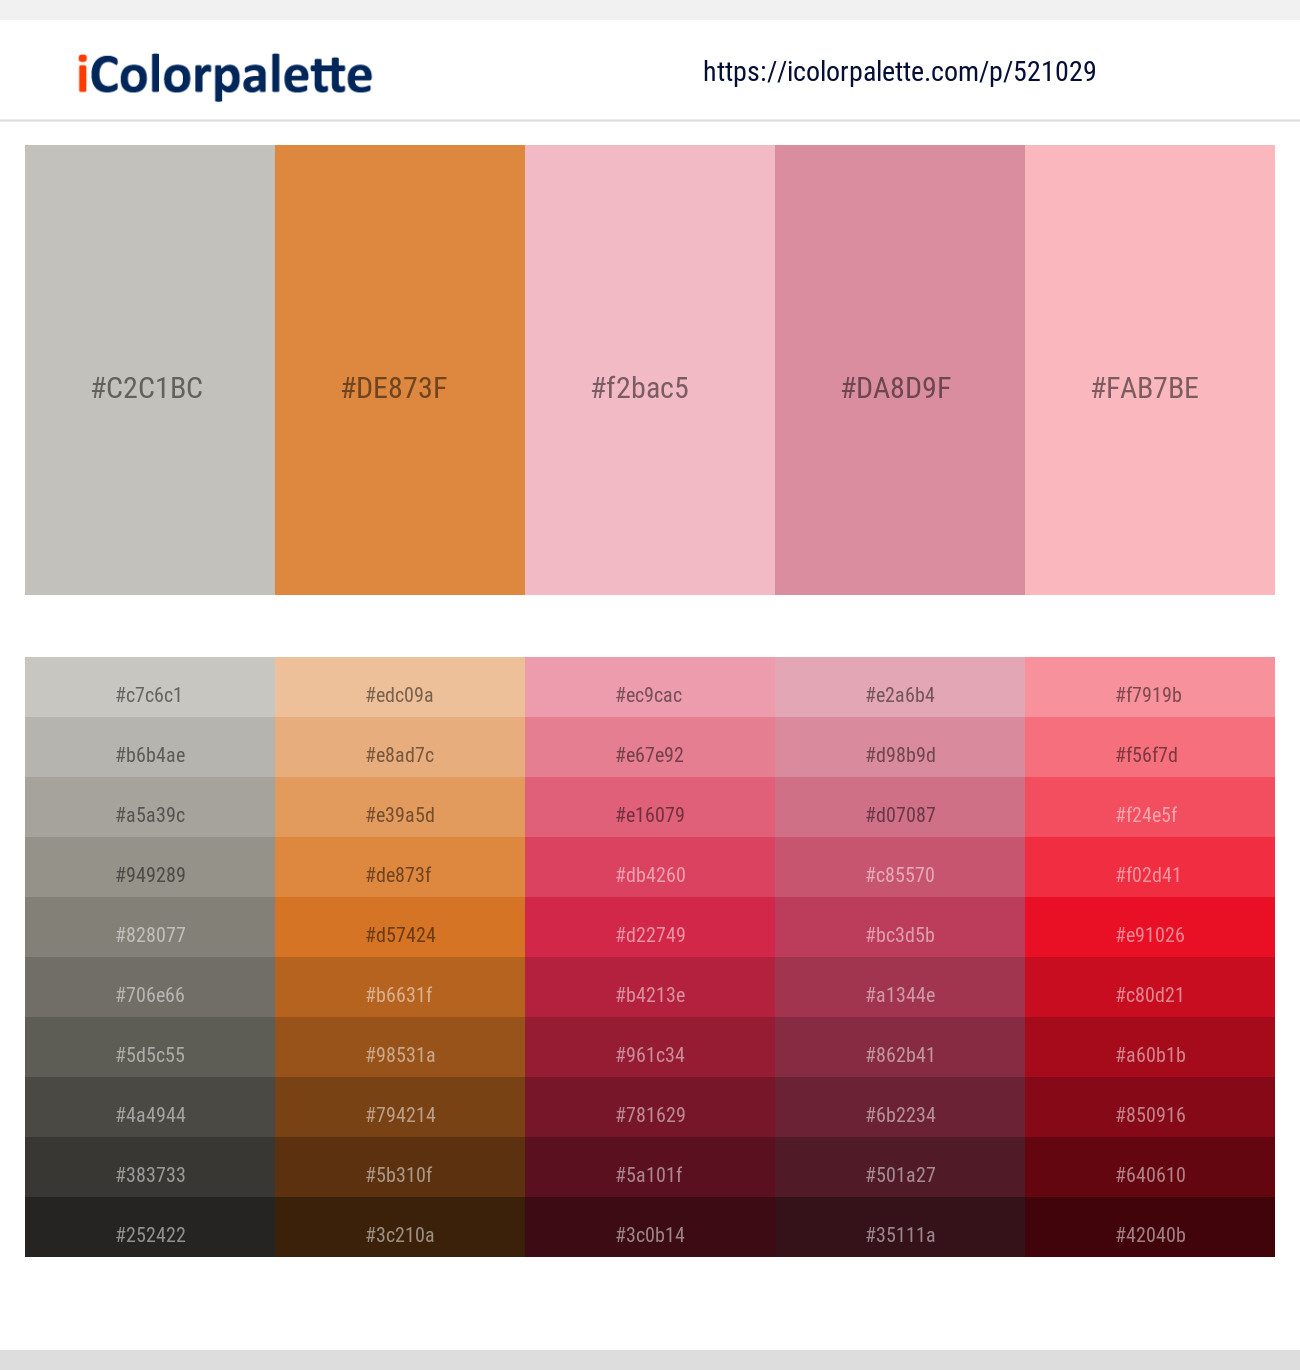
Task: Select the #d57424 orange shade
Action: [x=400, y=927]
